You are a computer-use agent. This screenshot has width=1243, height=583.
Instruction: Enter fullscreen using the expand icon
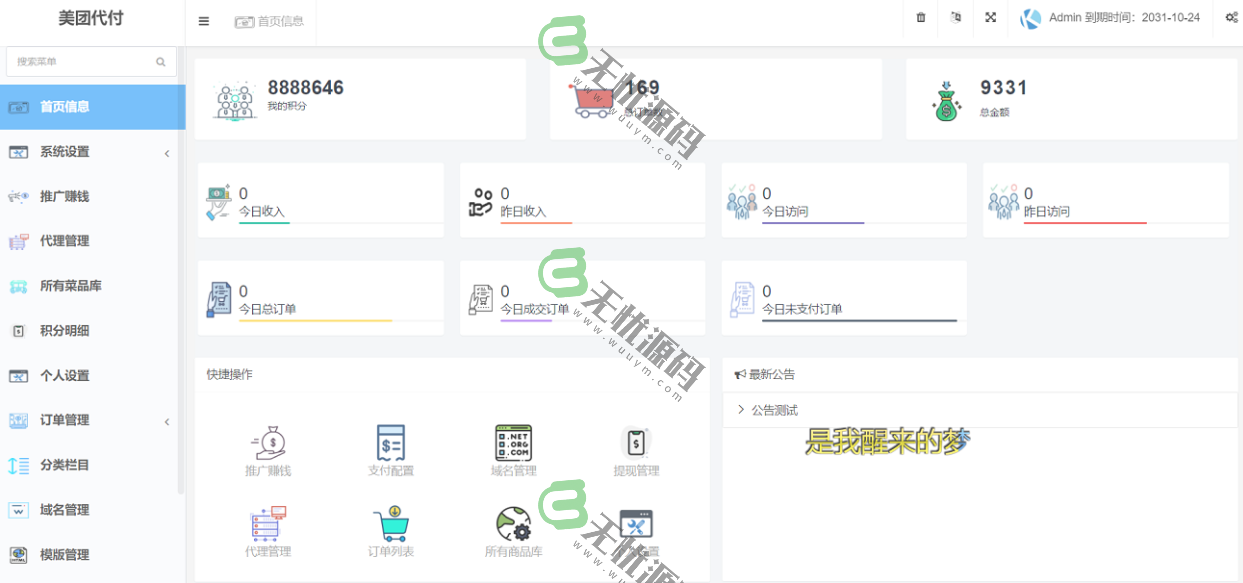990,17
